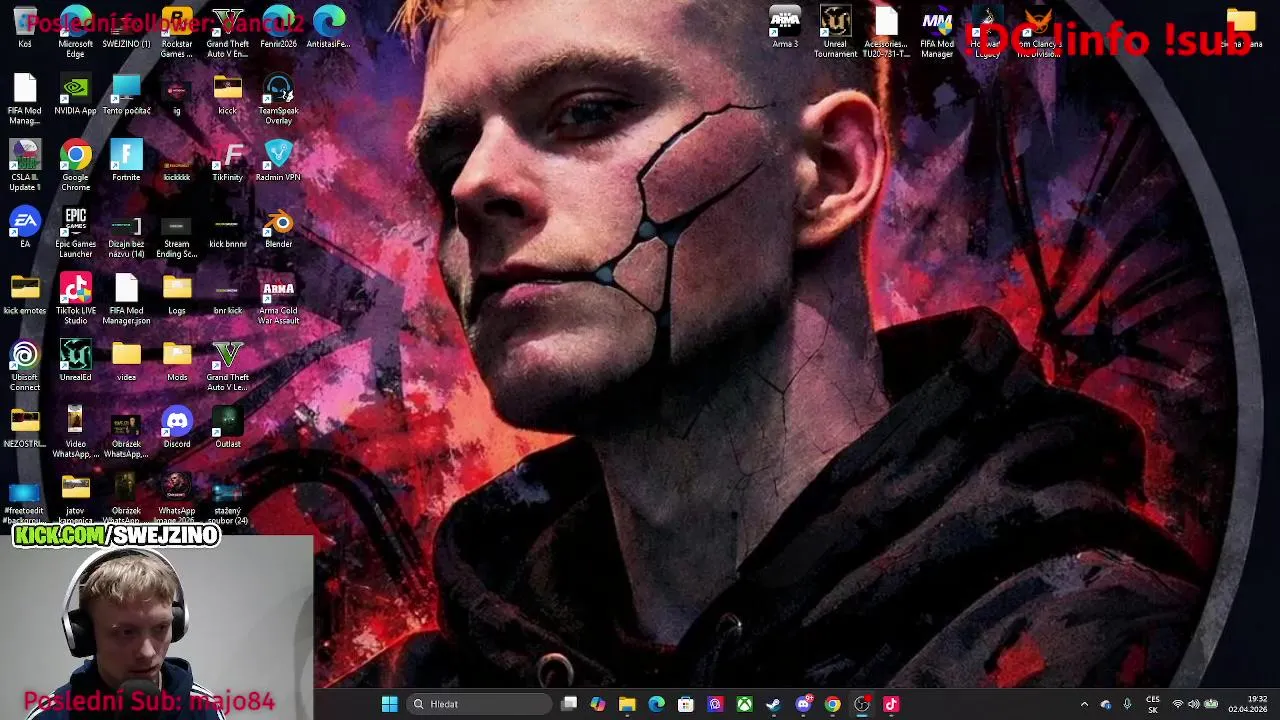Image resolution: width=1280 pixels, height=720 pixels.
Task: Launch Arma Cold War Assault shortcut
Action: 278,299
